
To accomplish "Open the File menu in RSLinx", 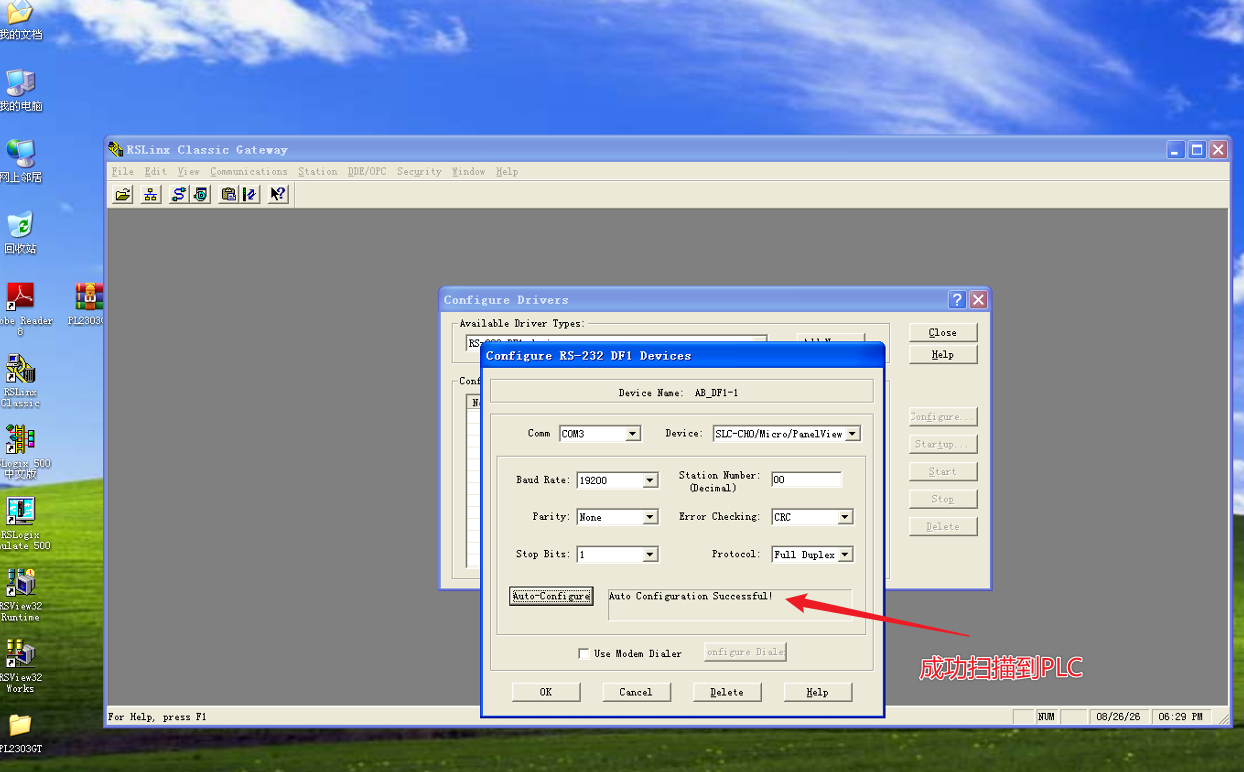I will tap(122, 172).
